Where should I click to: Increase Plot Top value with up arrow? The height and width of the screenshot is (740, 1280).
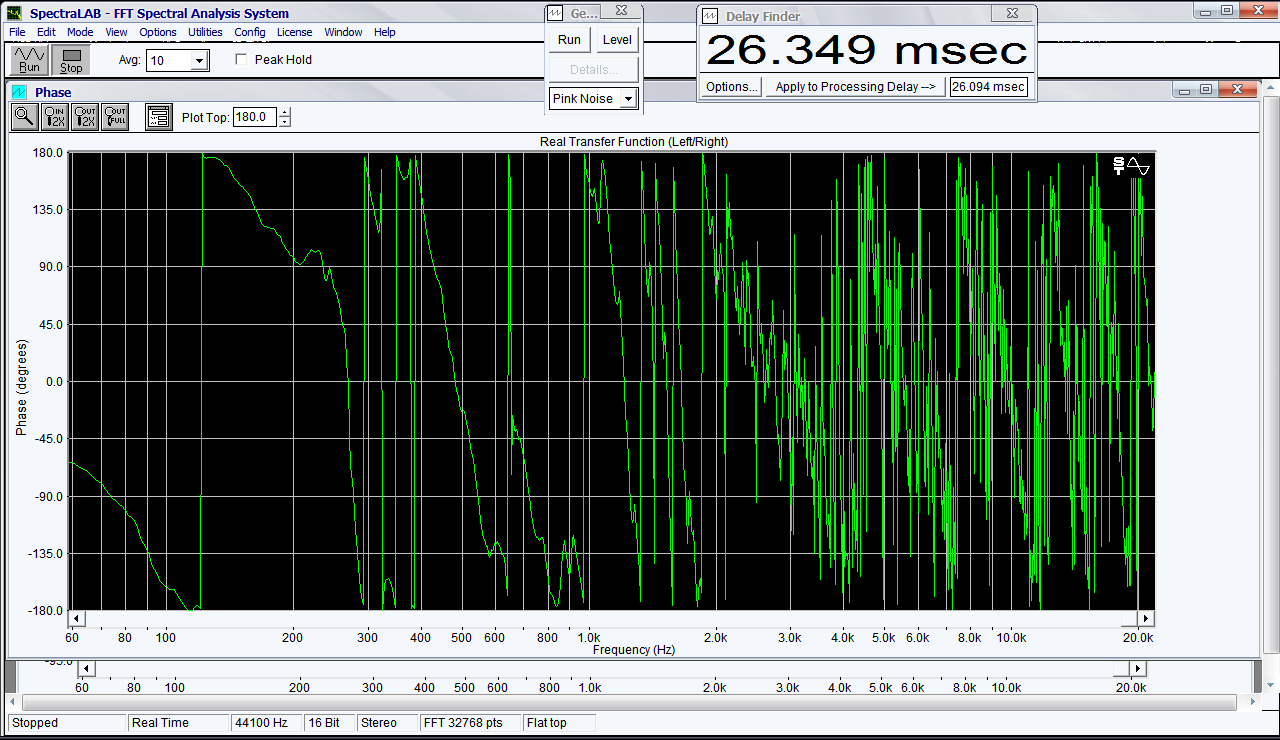pyautogui.click(x=285, y=113)
